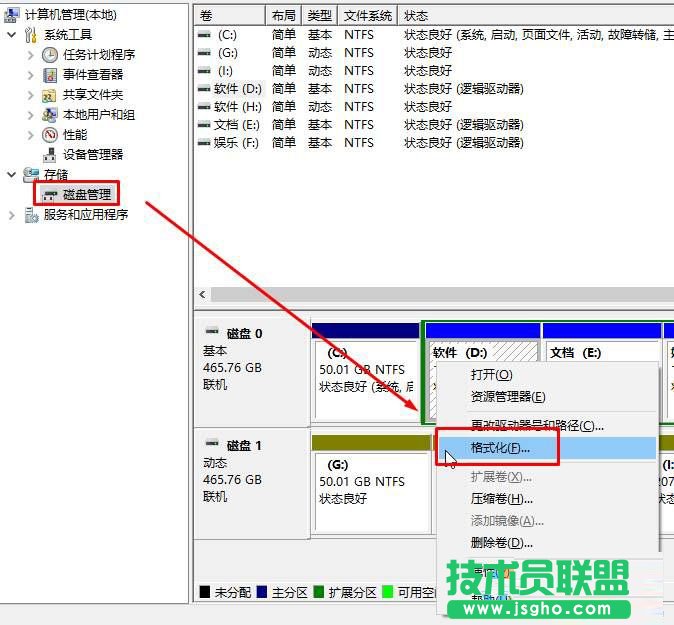Sort by the 状态 column header
Viewport: 674px width, 625px height.
(x=536, y=16)
